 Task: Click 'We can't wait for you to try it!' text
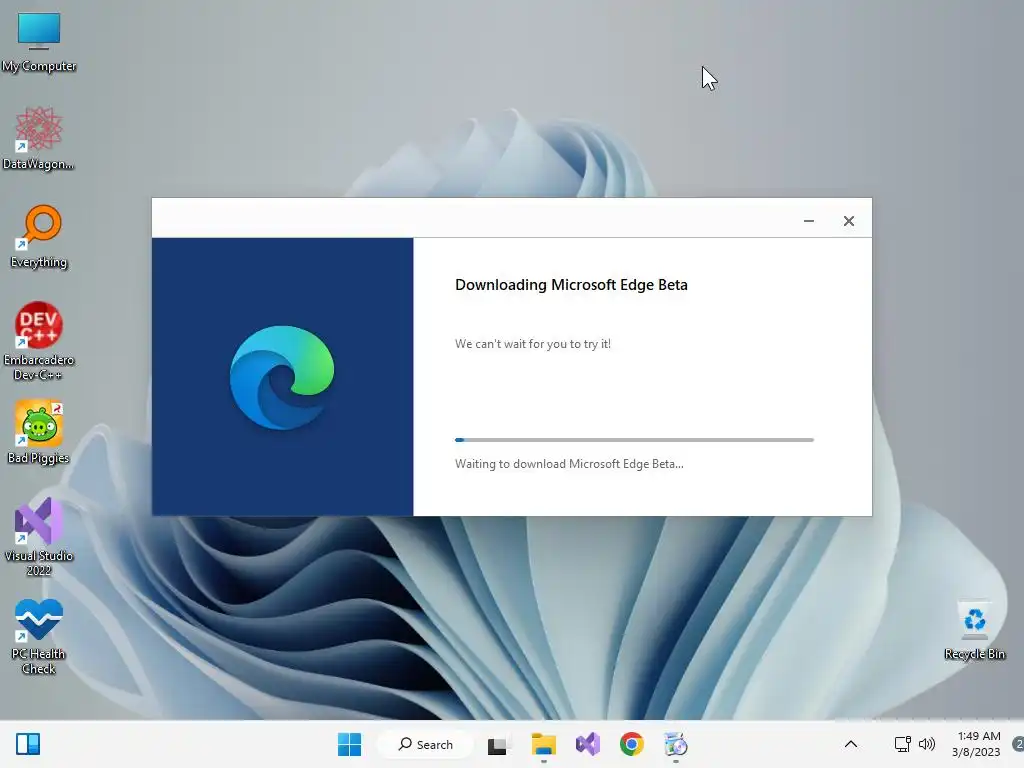click(x=533, y=344)
